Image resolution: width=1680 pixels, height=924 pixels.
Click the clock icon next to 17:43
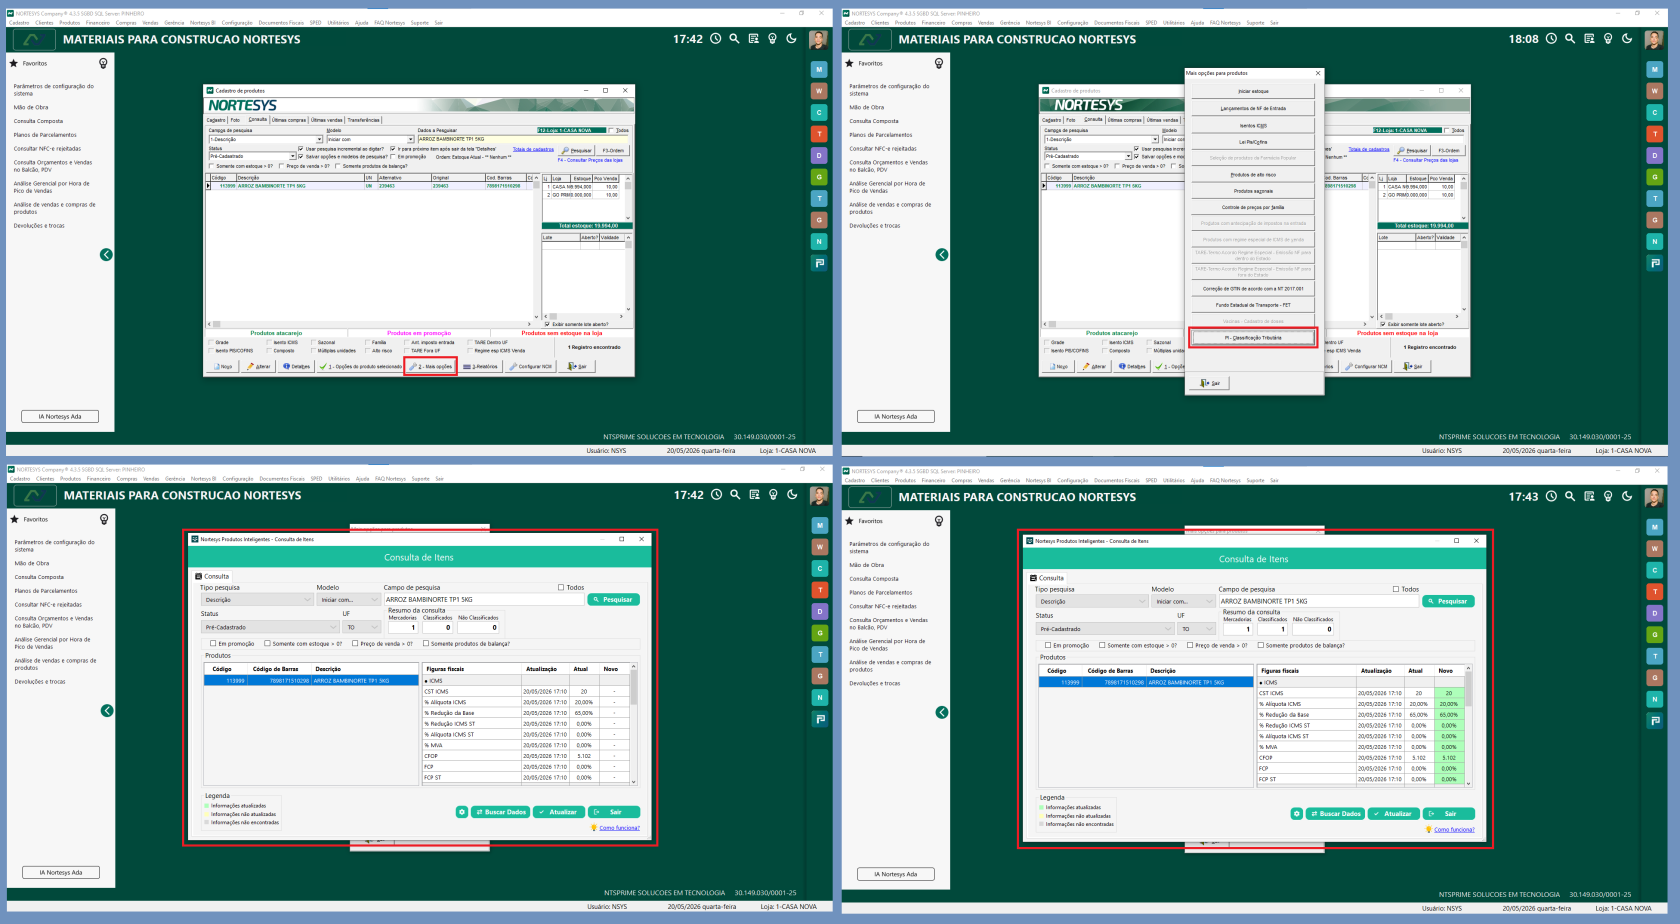tap(1551, 497)
